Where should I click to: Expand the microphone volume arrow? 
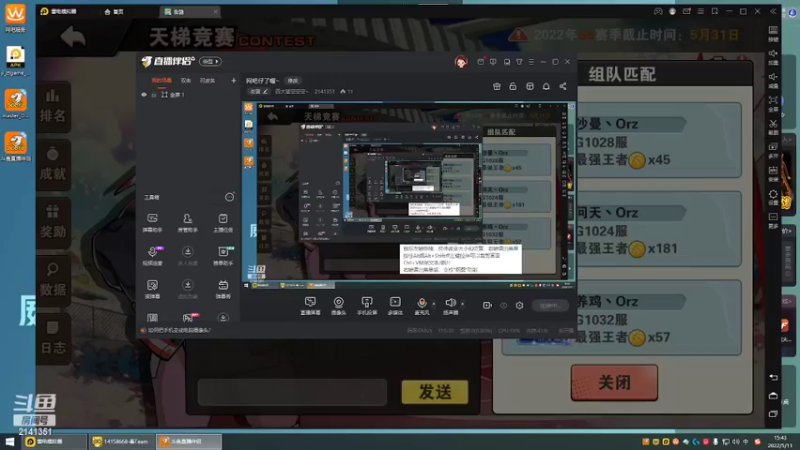434,304
